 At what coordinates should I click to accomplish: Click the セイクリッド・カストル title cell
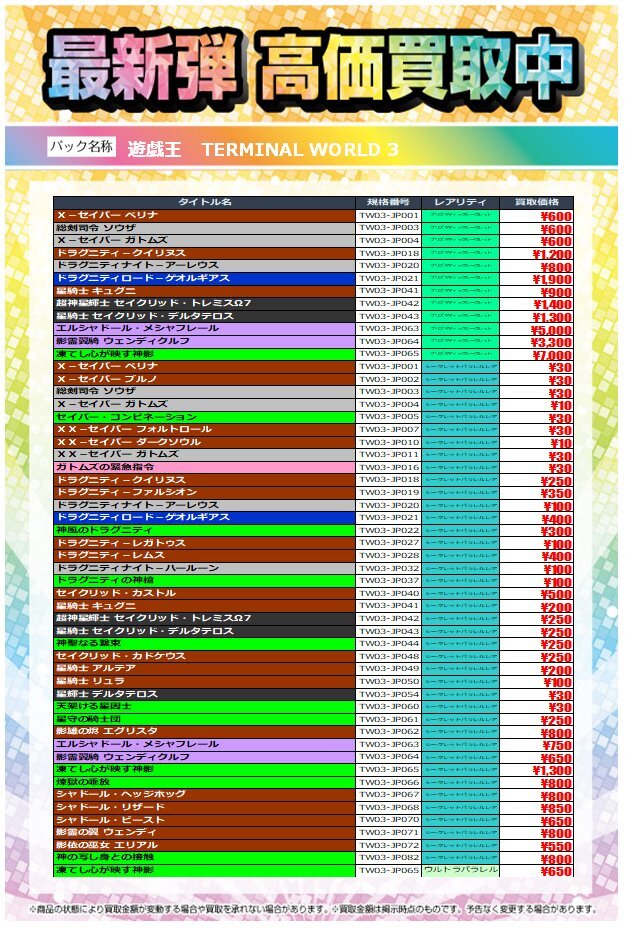pyautogui.click(x=205, y=594)
